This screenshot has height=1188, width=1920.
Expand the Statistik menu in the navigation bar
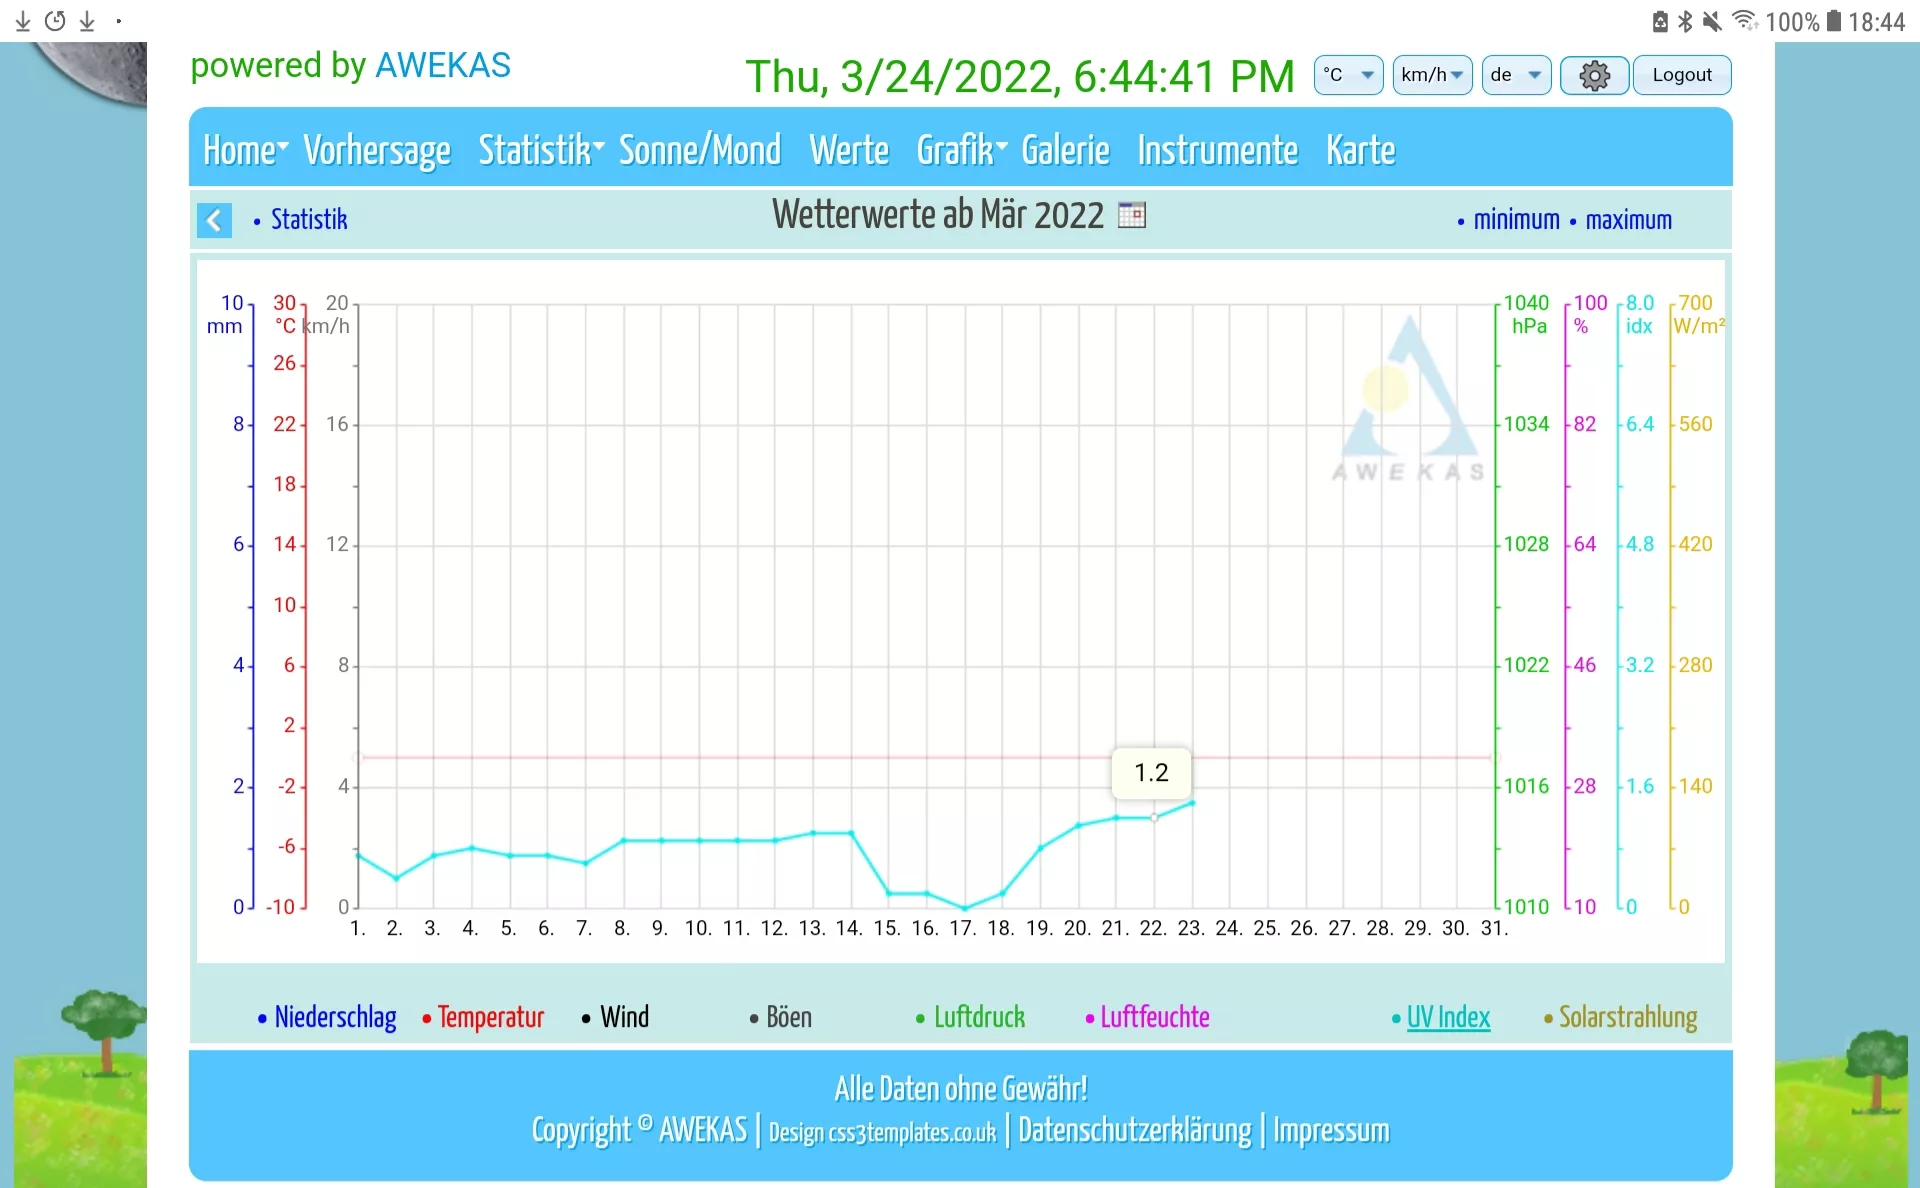[x=541, y=150]
